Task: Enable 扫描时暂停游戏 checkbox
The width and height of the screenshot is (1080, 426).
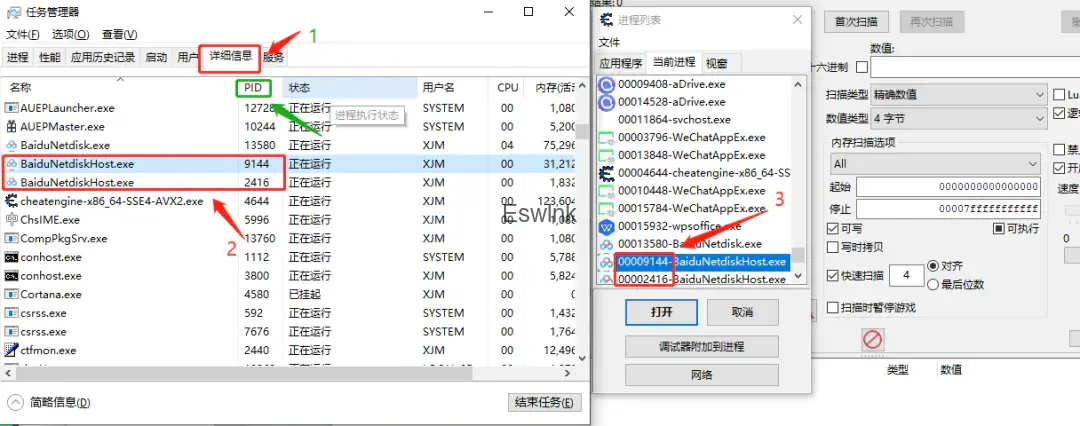Action: [x=833, y=308]
